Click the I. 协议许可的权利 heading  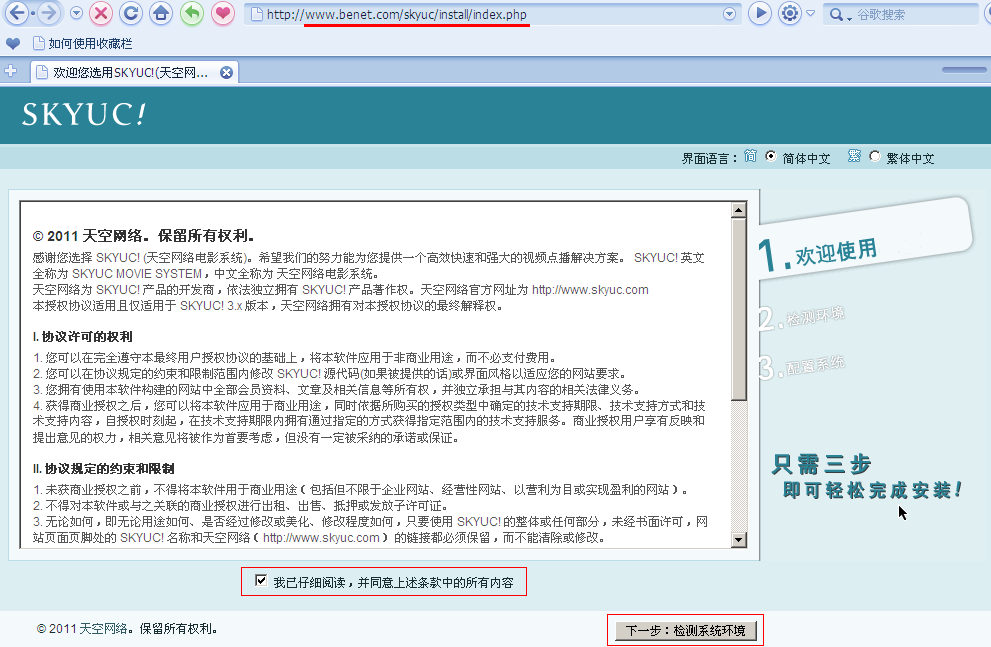tap(83, 337)
